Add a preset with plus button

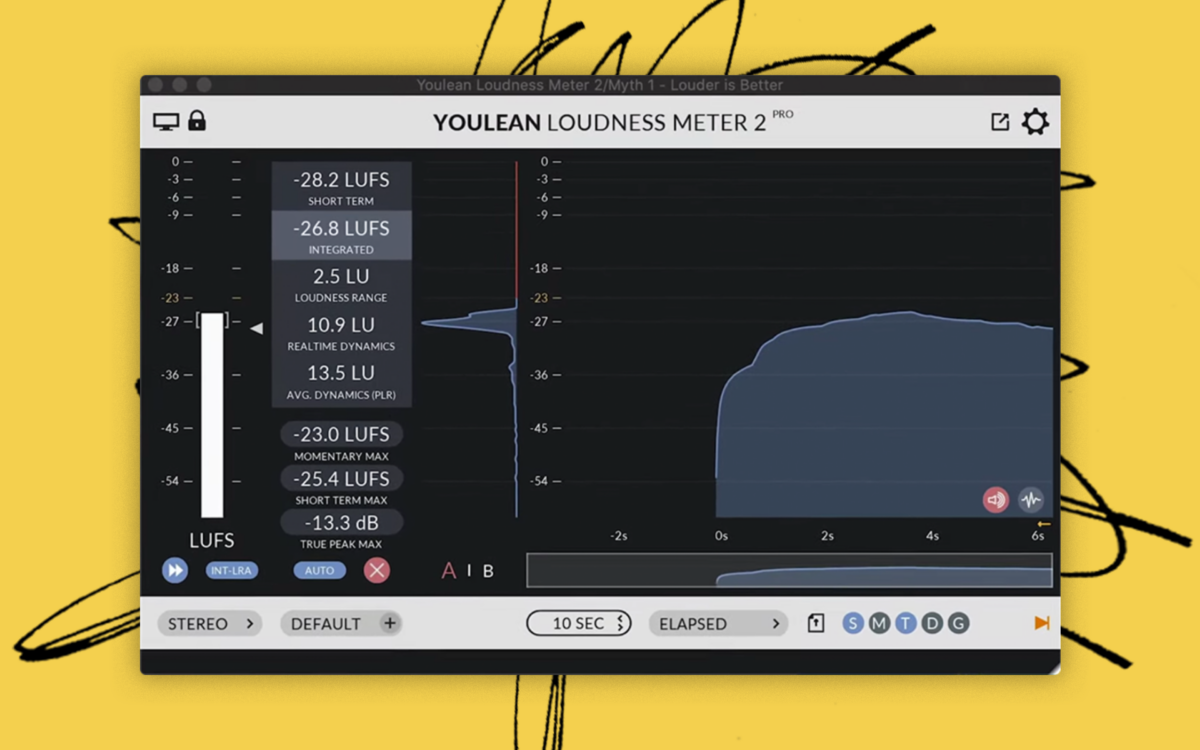coord(390,623)
